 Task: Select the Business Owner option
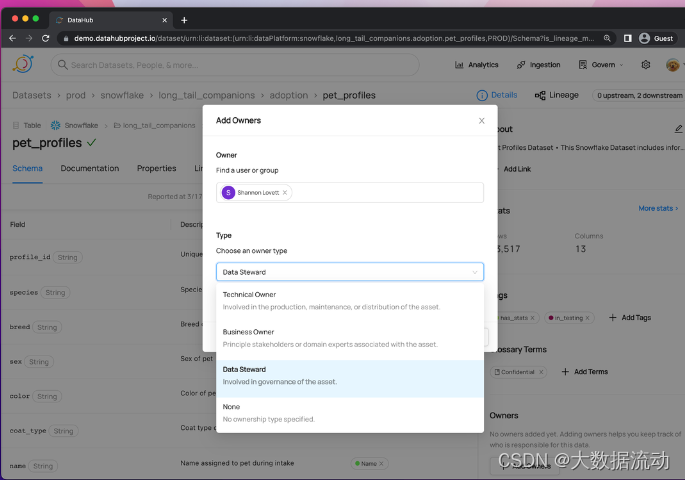tap(349, 338)
